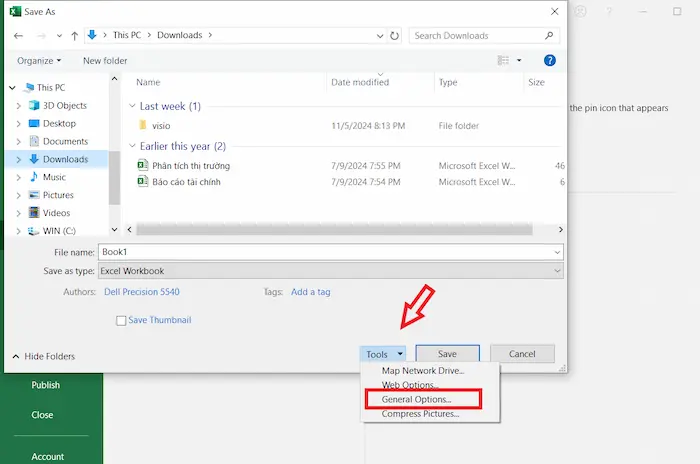The image size is (700, 464).
Task: Click the Pictures icon in sidebar
Action: tap(34, 195)
